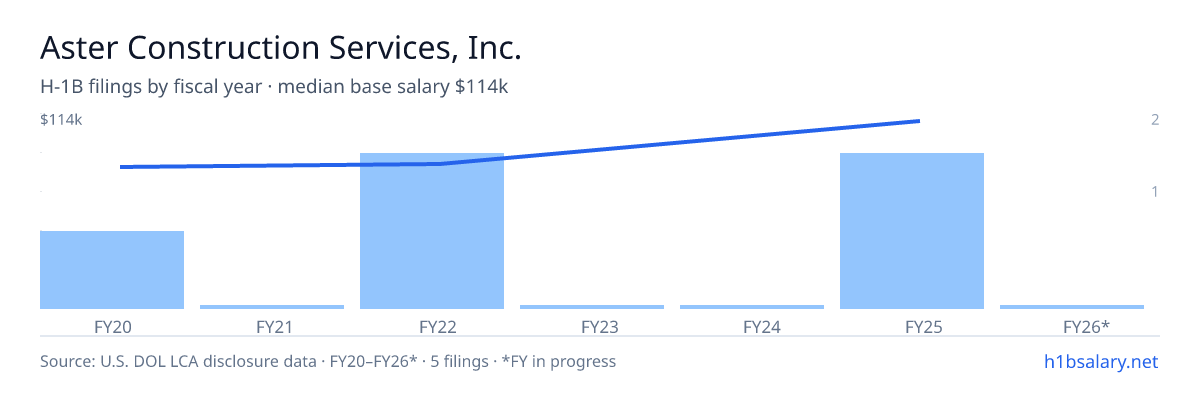Open the h1bsalary.net link
Screen dimensions: 1200x400
(1101, 361)
